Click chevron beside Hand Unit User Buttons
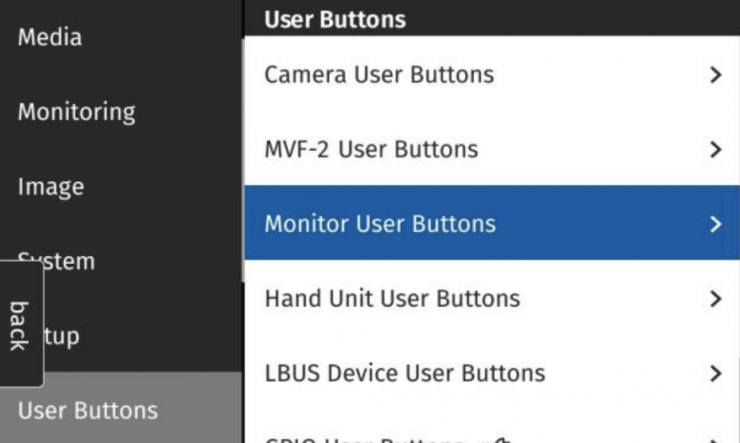This screenshot has width=740, height=443. (715, 298)
